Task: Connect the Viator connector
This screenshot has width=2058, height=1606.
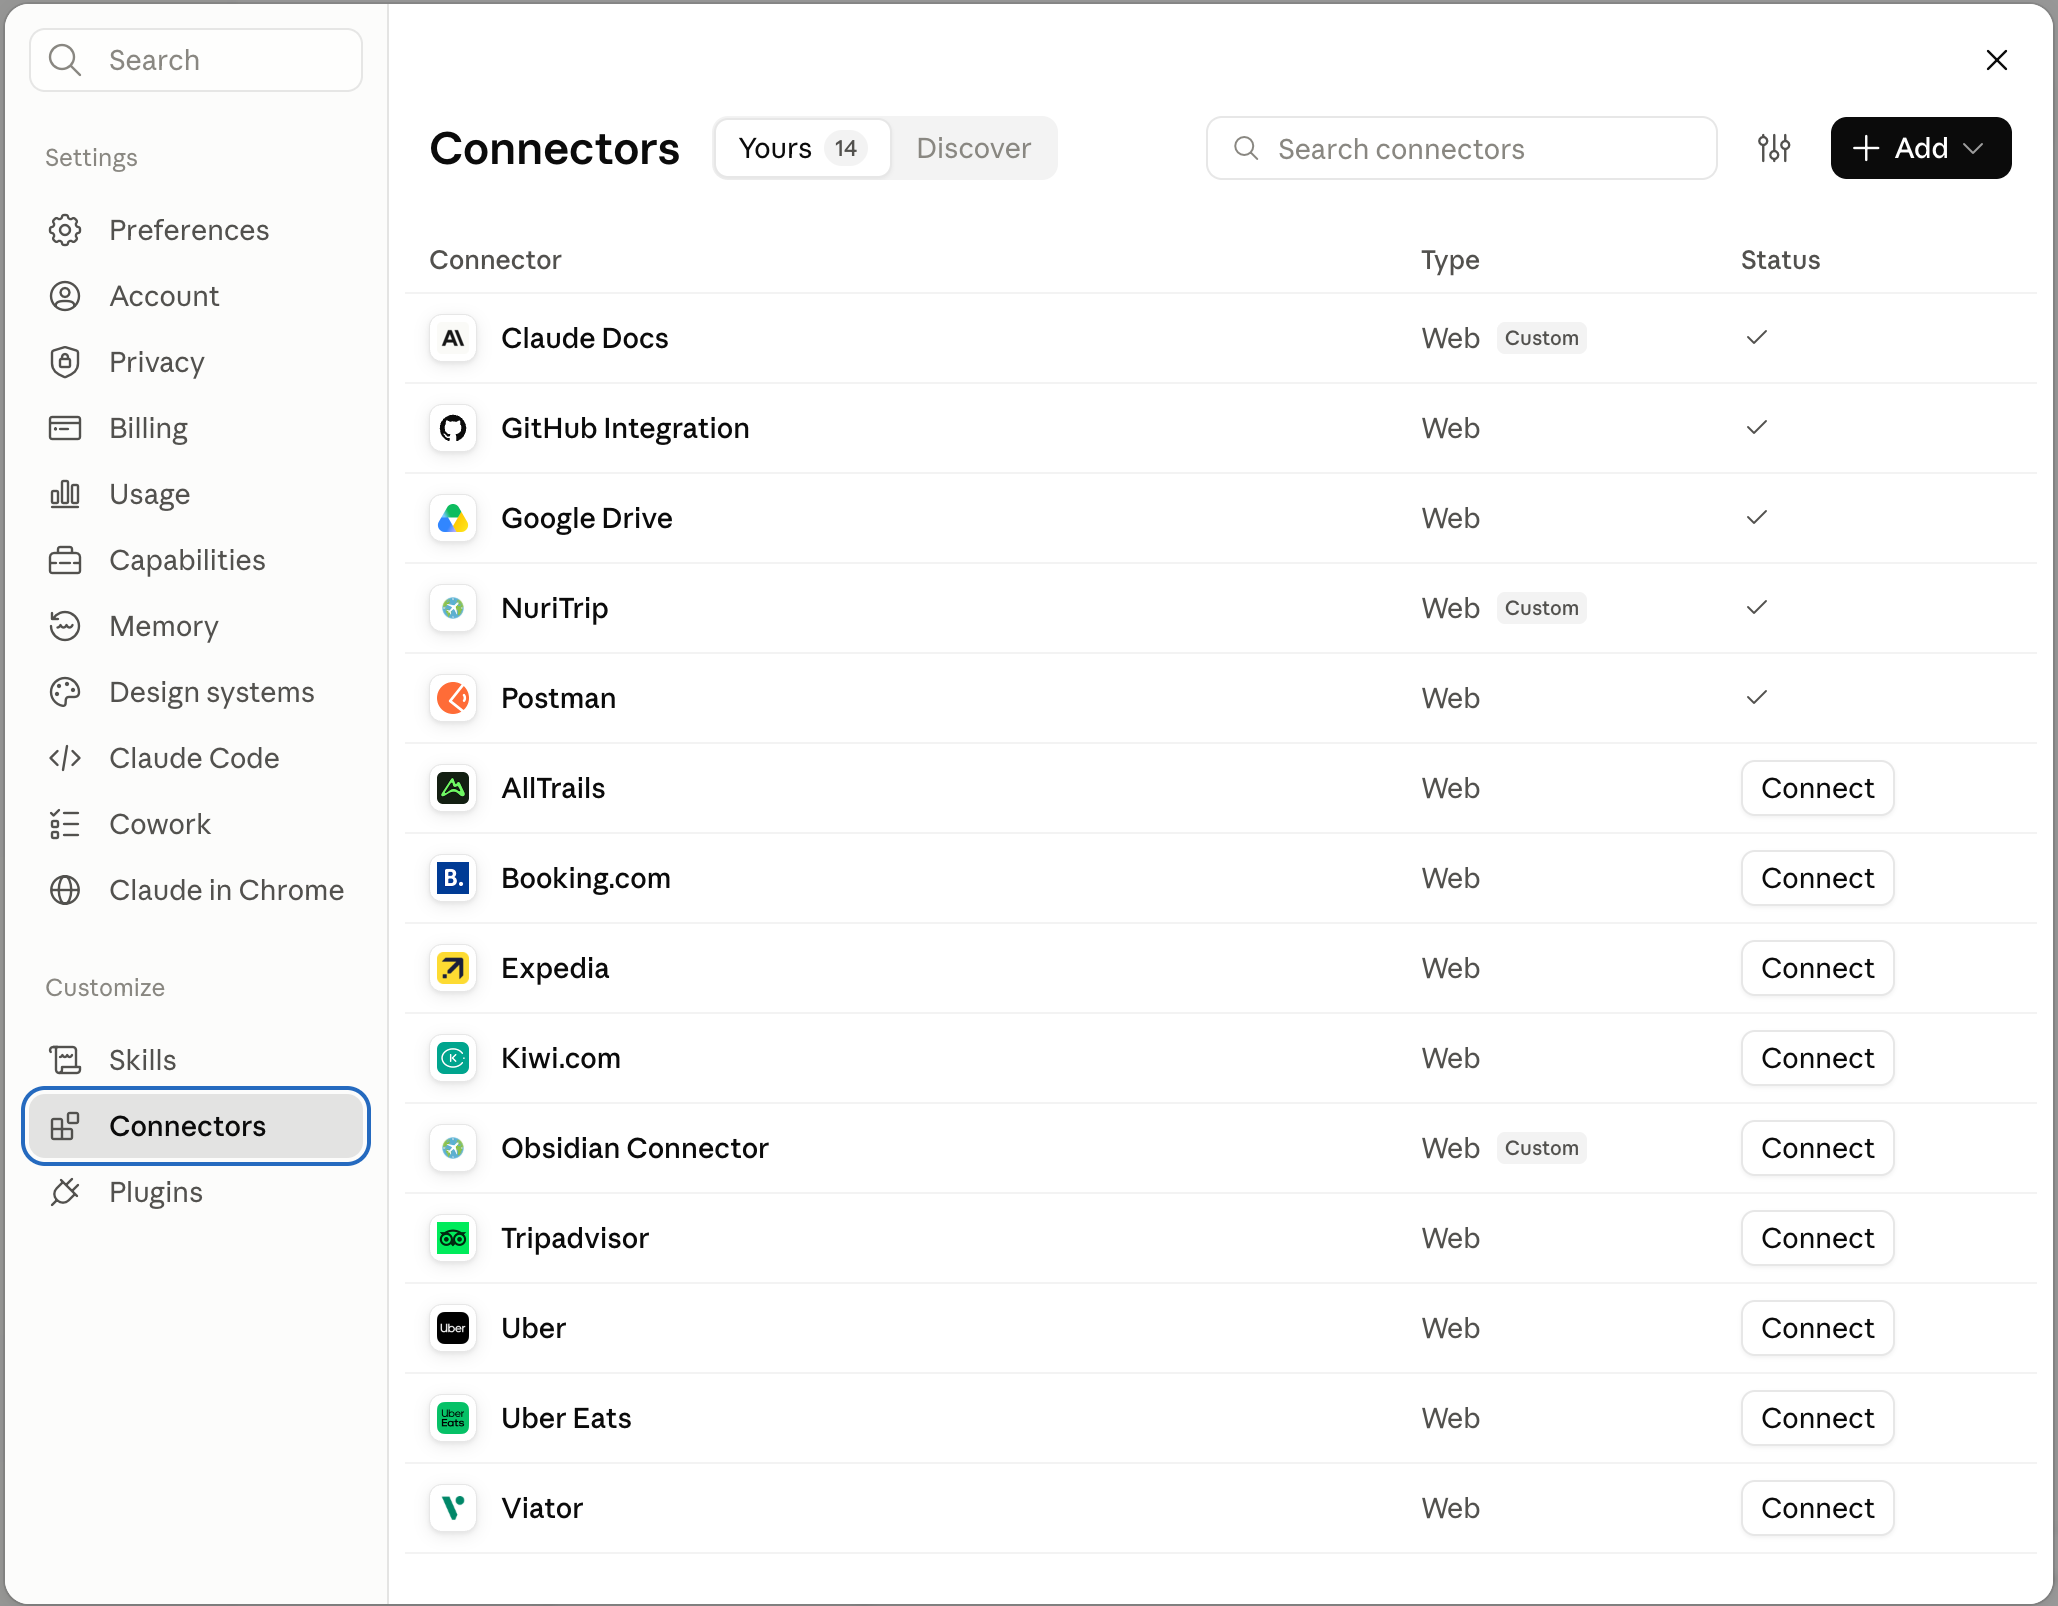Action: (x=1817, y=1508)
